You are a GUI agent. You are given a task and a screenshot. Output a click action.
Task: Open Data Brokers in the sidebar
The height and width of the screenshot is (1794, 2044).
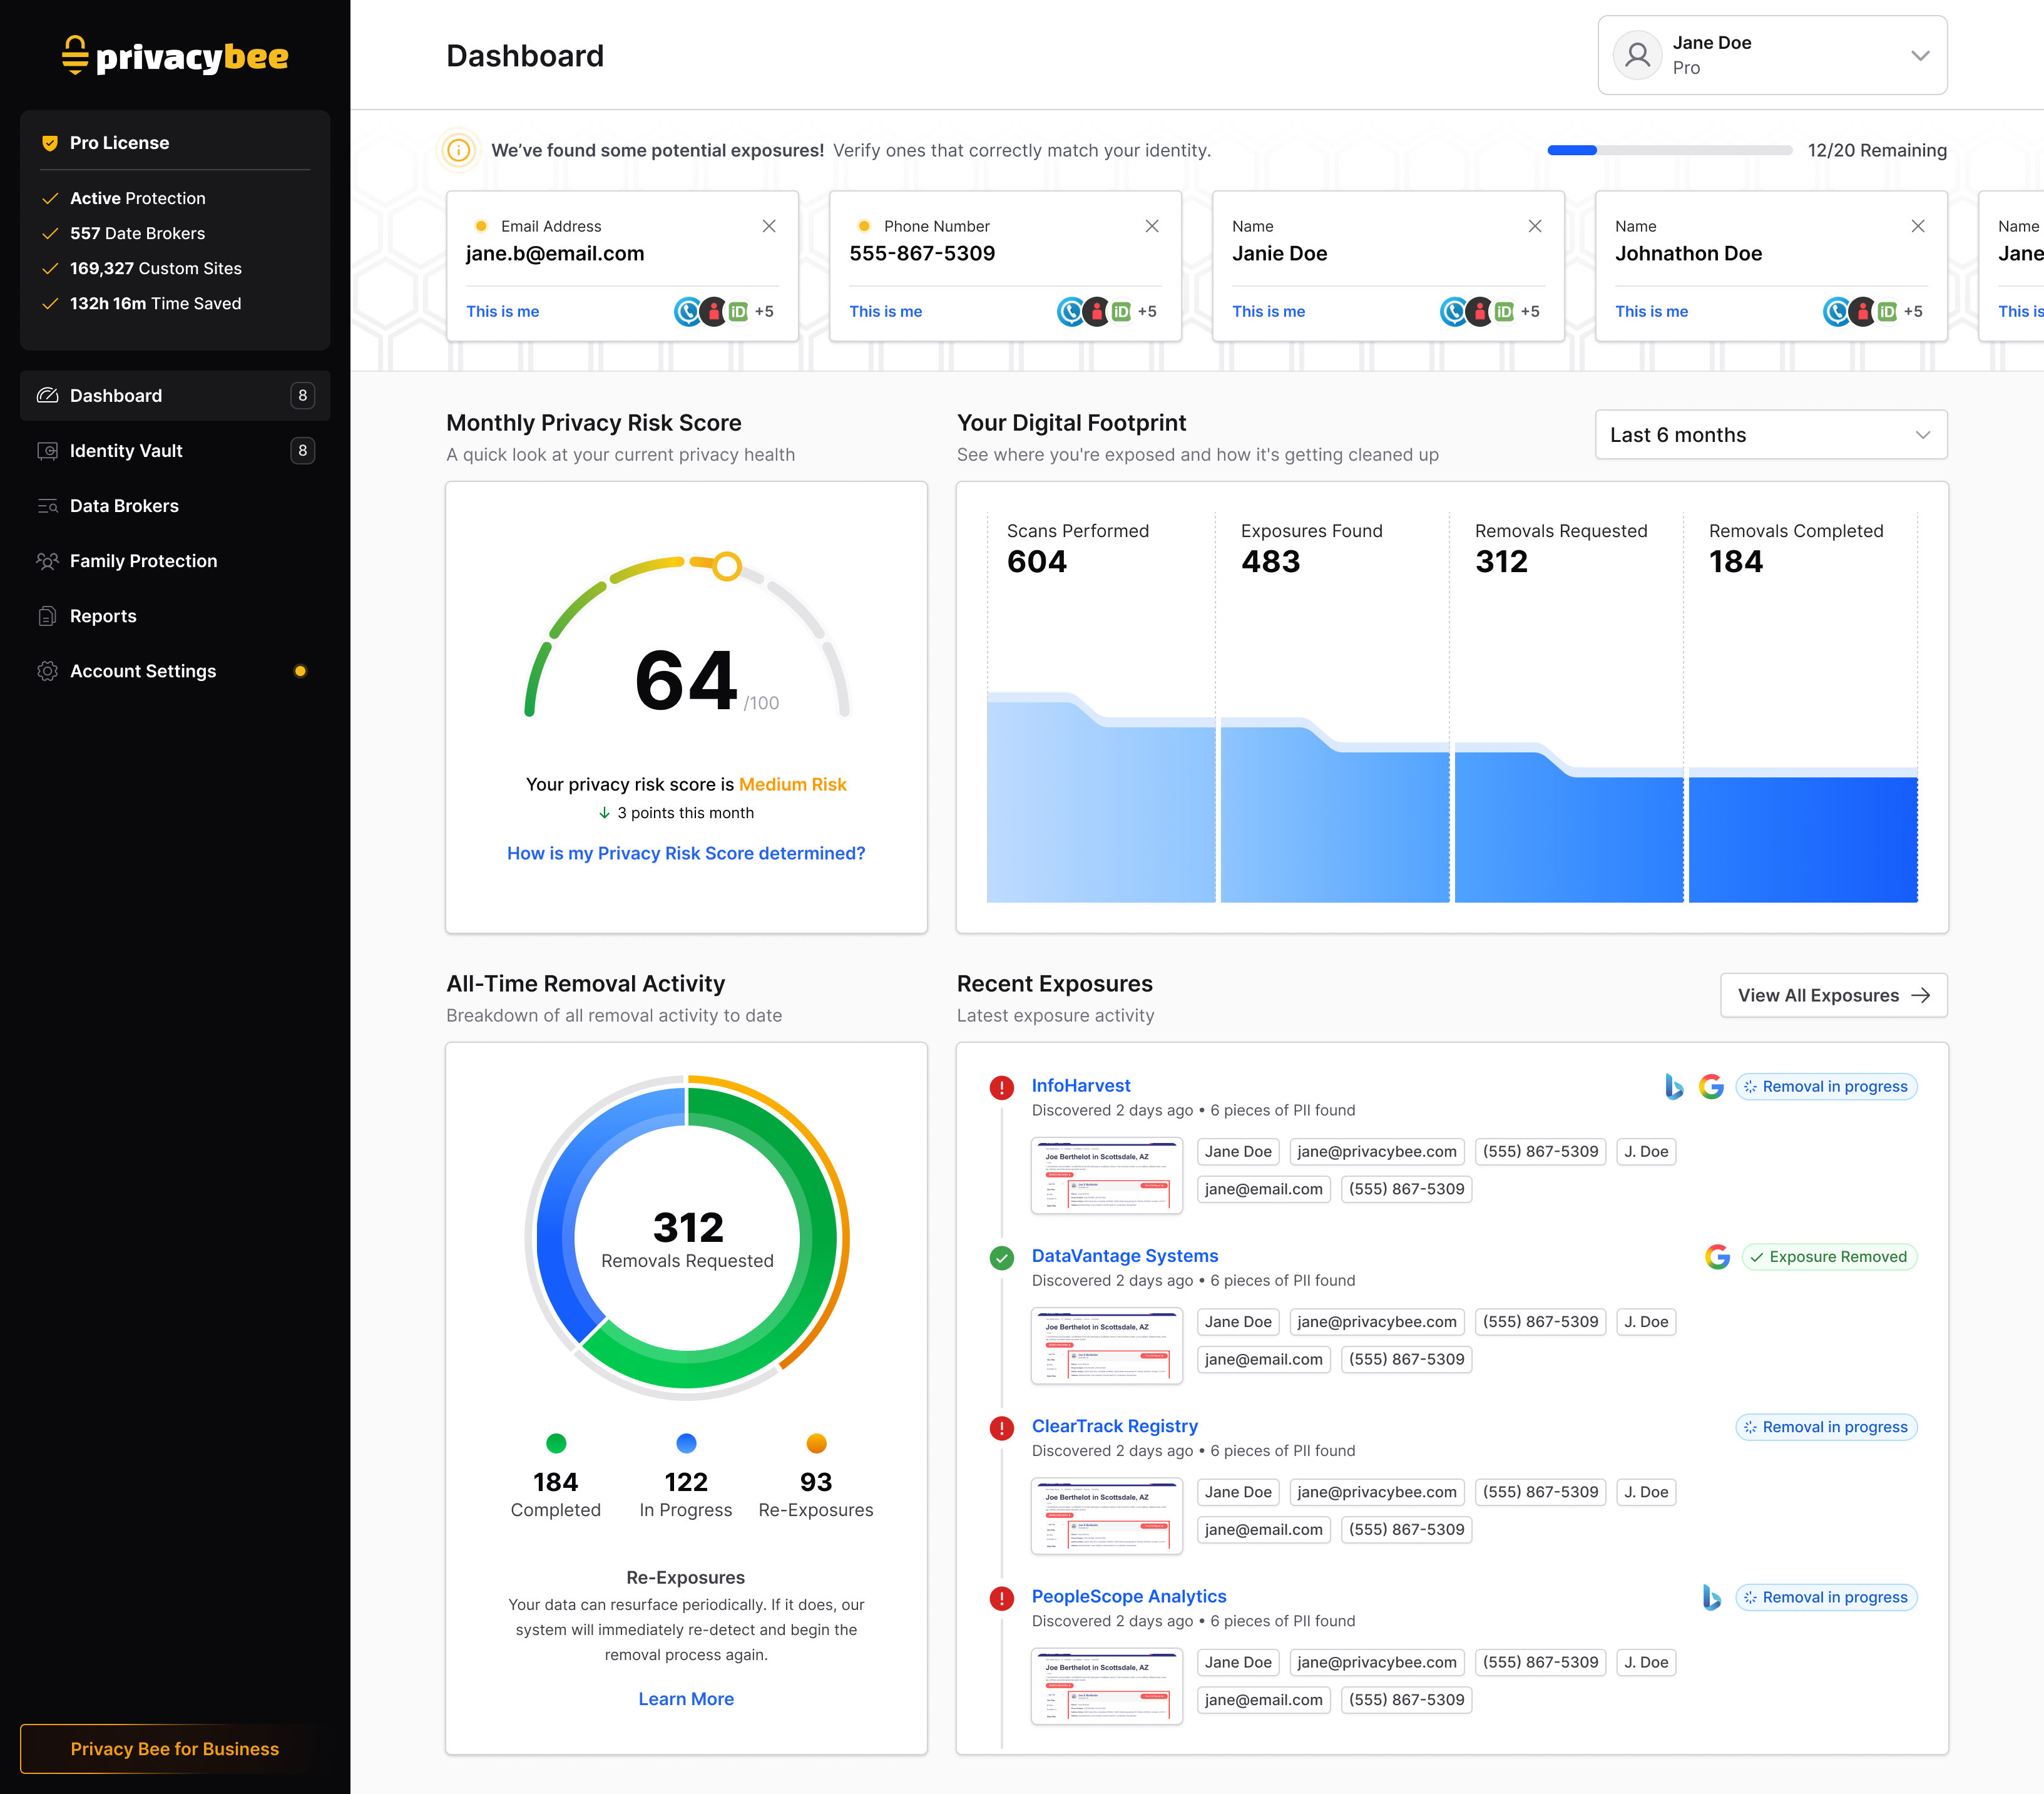coord(175,506)
